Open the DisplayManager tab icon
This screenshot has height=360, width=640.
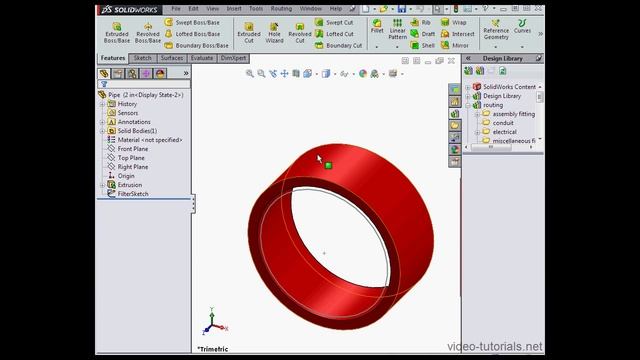160,73
